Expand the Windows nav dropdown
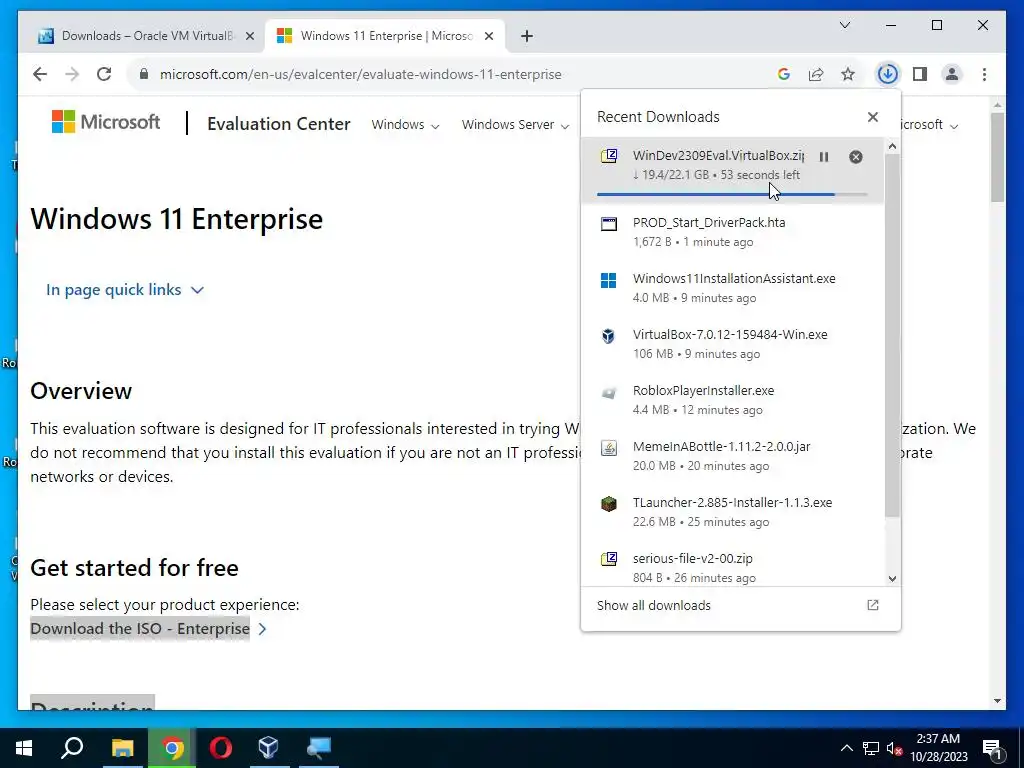1024x768 pixels. tap(405, 124)
